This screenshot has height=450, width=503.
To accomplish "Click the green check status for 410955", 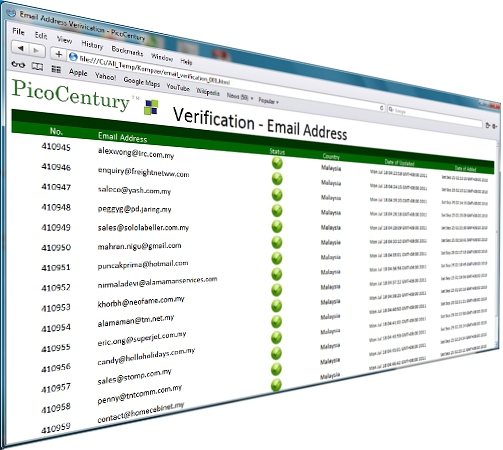I will 276,322.
